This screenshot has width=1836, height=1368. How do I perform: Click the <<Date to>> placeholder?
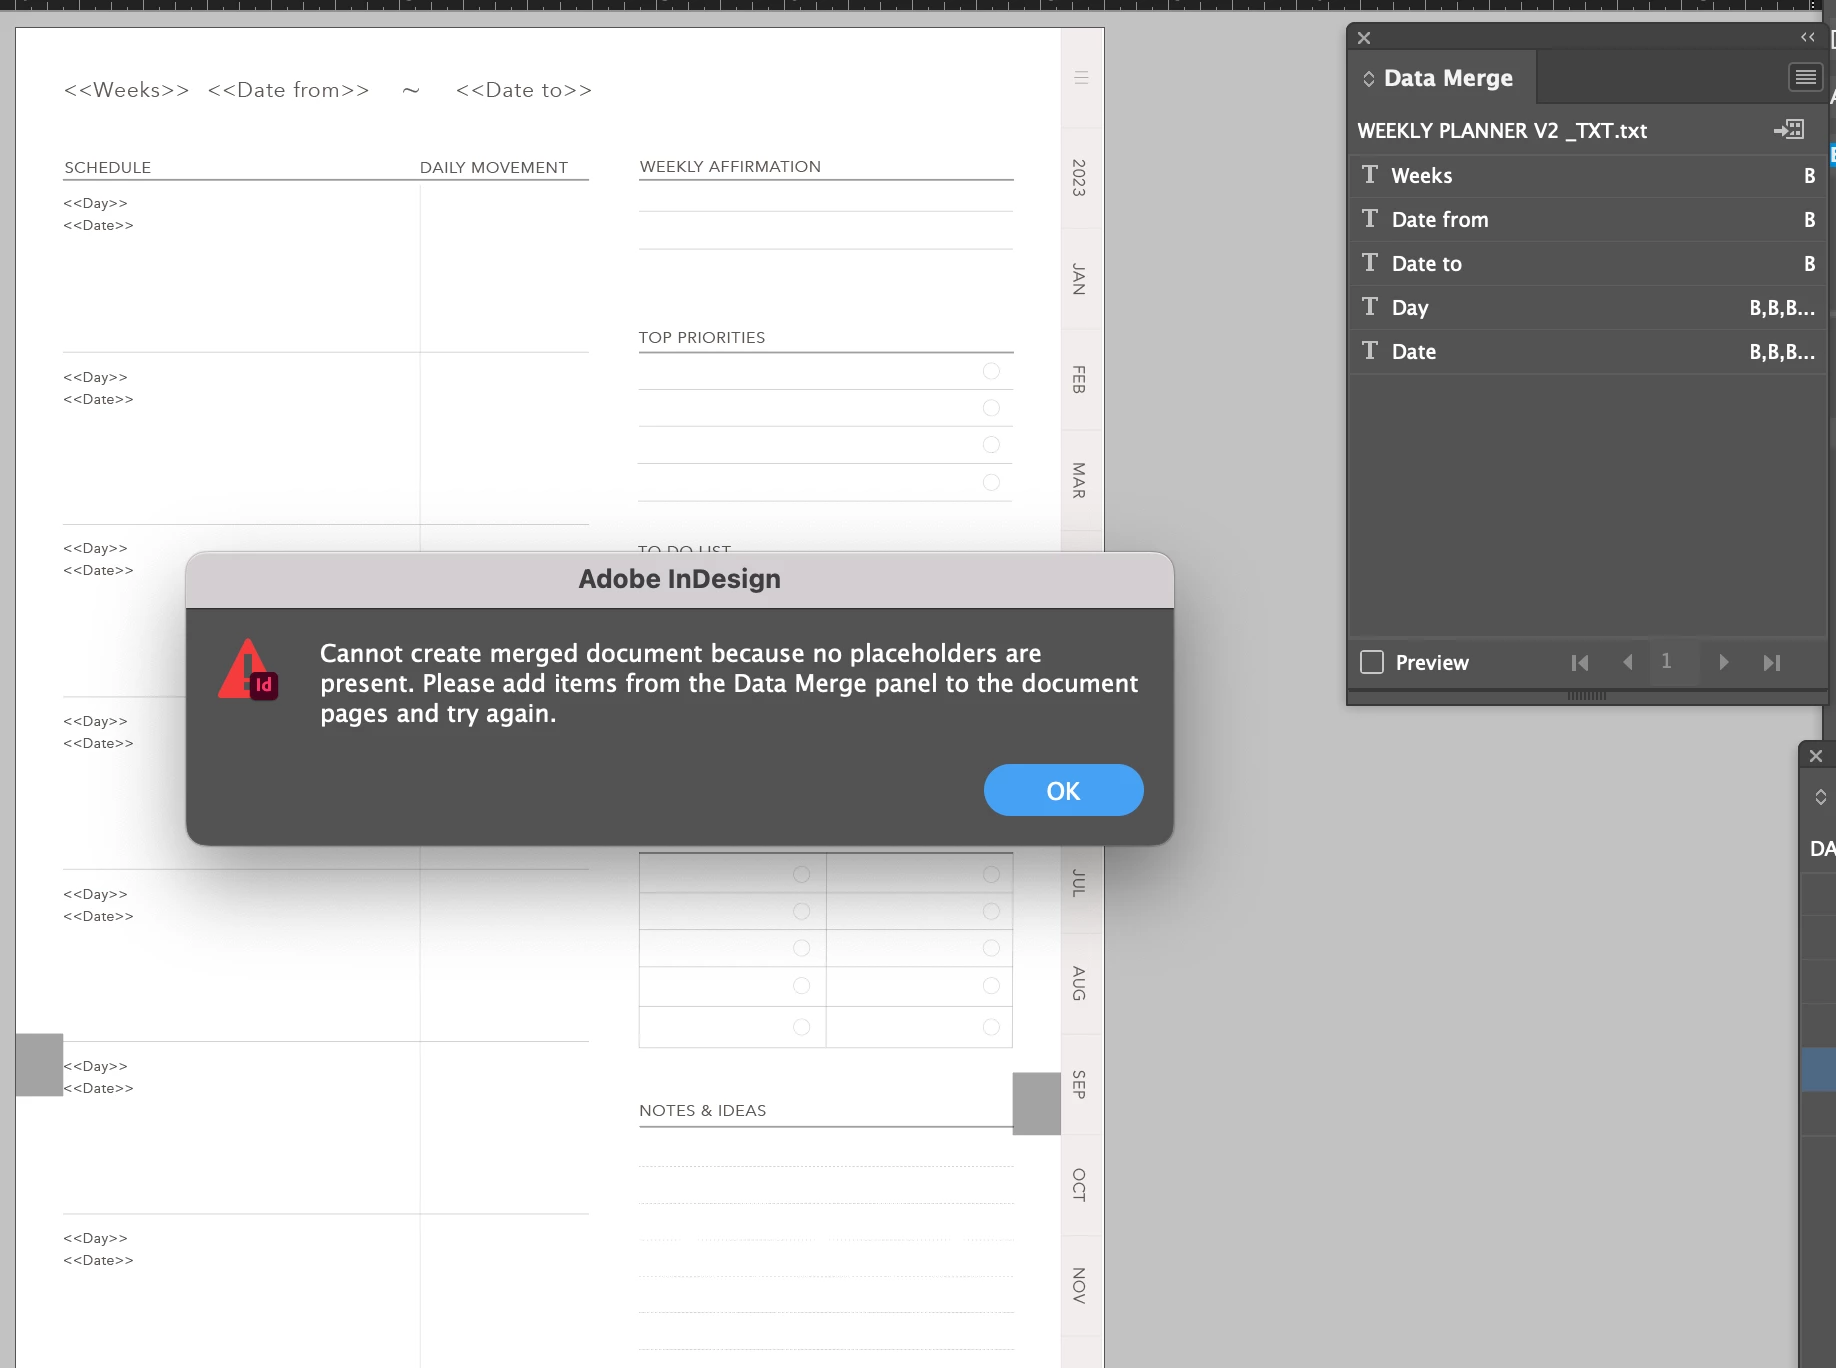[523, 90]
